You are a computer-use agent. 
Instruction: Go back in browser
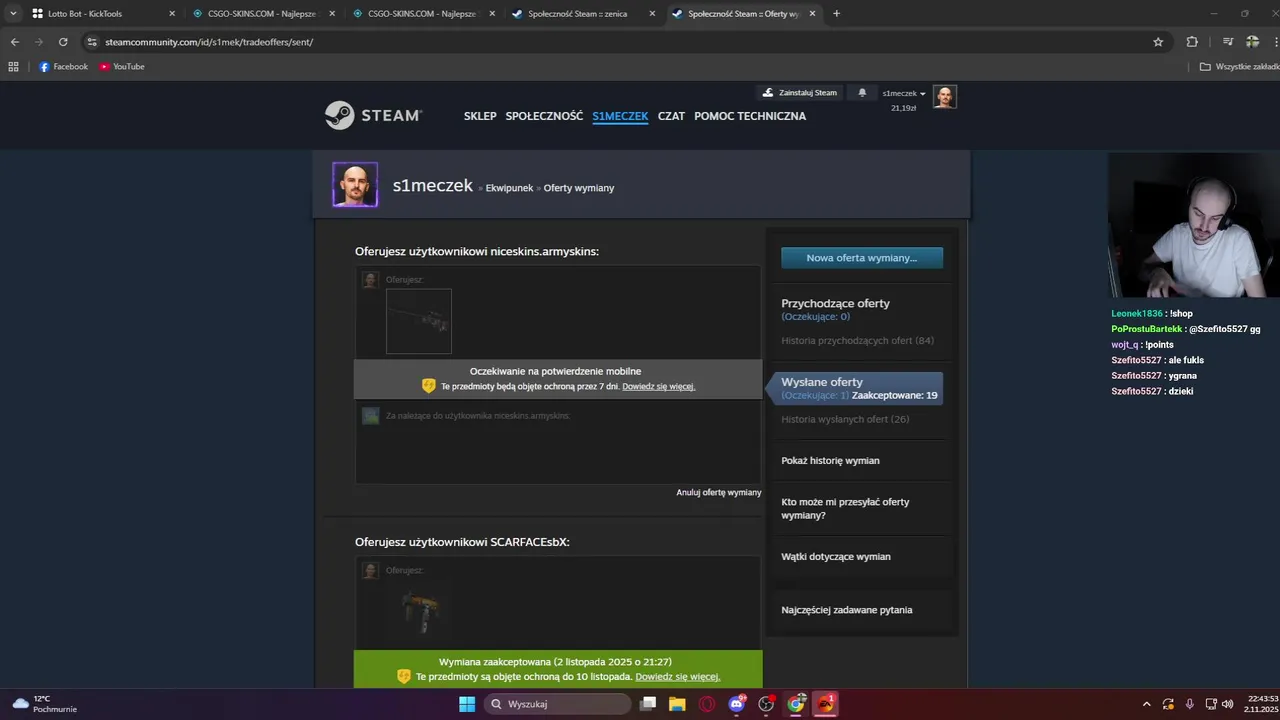pyautogui.click(x=14, y=42)
